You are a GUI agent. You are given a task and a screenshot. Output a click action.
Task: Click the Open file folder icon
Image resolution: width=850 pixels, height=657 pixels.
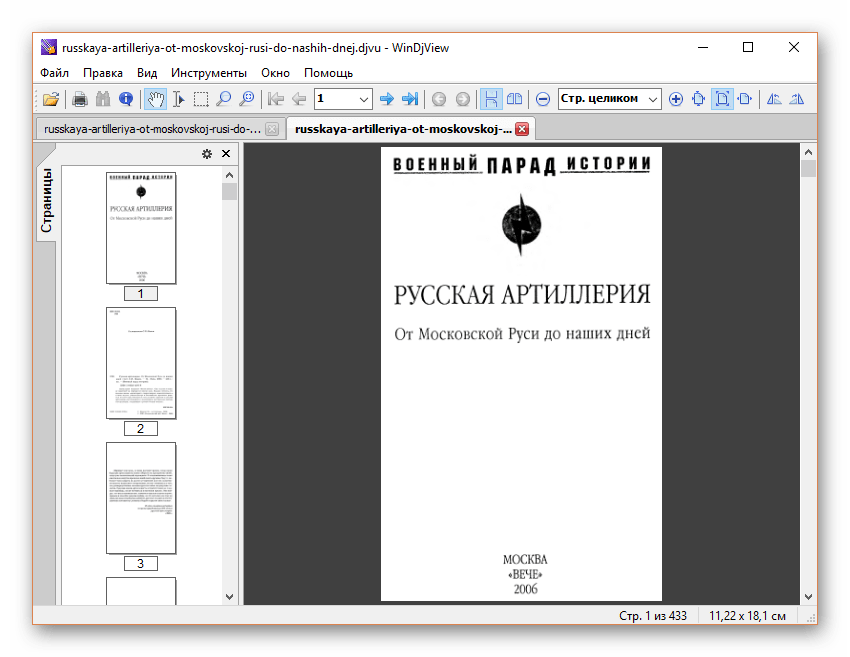51,99
